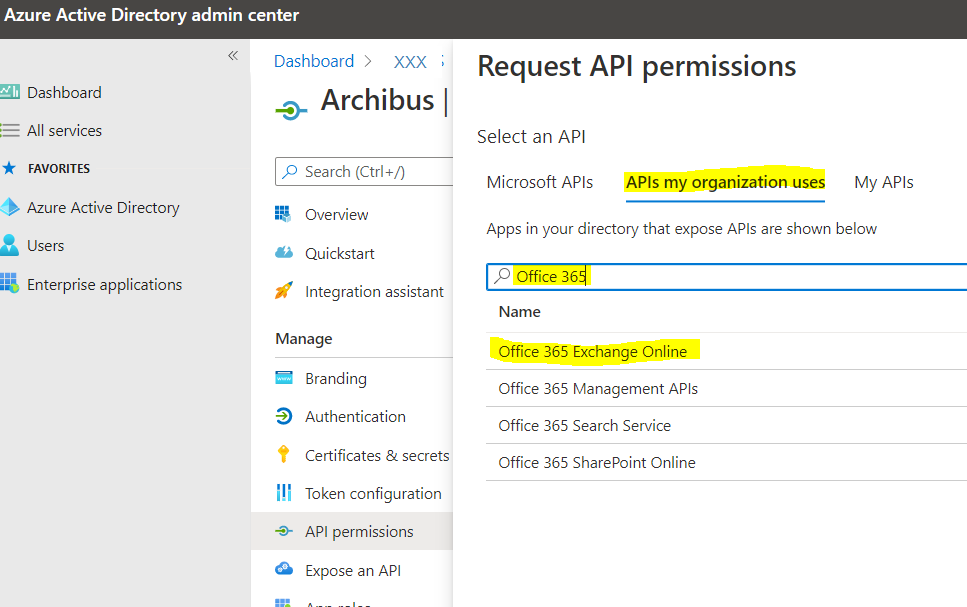Screen dimensions: 967x607
Task: Switch to the Microsoft APIs tab
Action: click(540, 182)
